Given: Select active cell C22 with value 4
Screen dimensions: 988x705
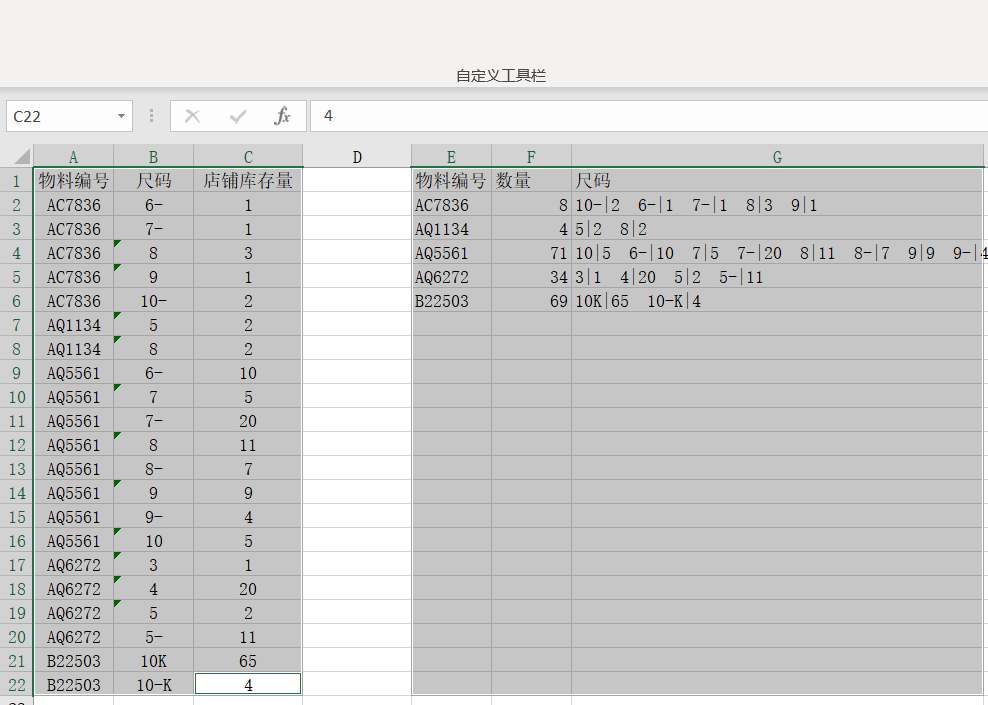Looking at the screenshot, I should click(x=248, y=685).
